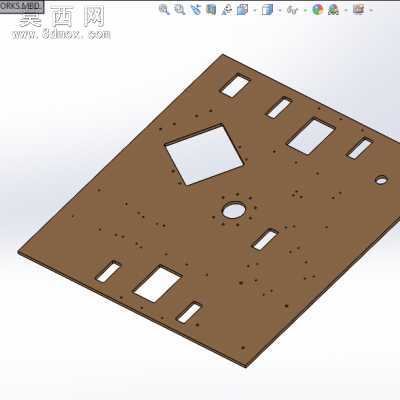Toggle the Section View tool
This screenshot has width=400, height=400.
pos(211,10)
